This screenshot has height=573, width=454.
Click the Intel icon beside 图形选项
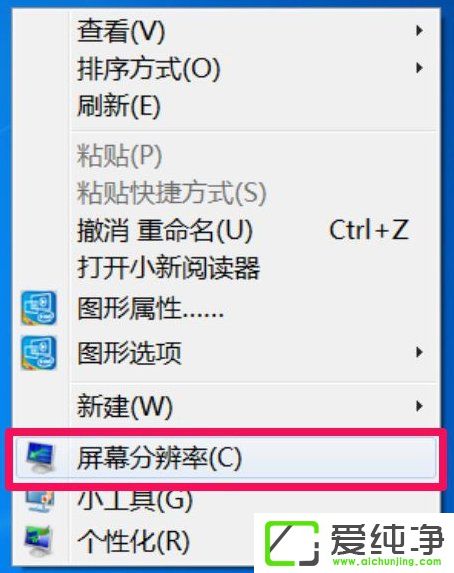tap(39, 353)
